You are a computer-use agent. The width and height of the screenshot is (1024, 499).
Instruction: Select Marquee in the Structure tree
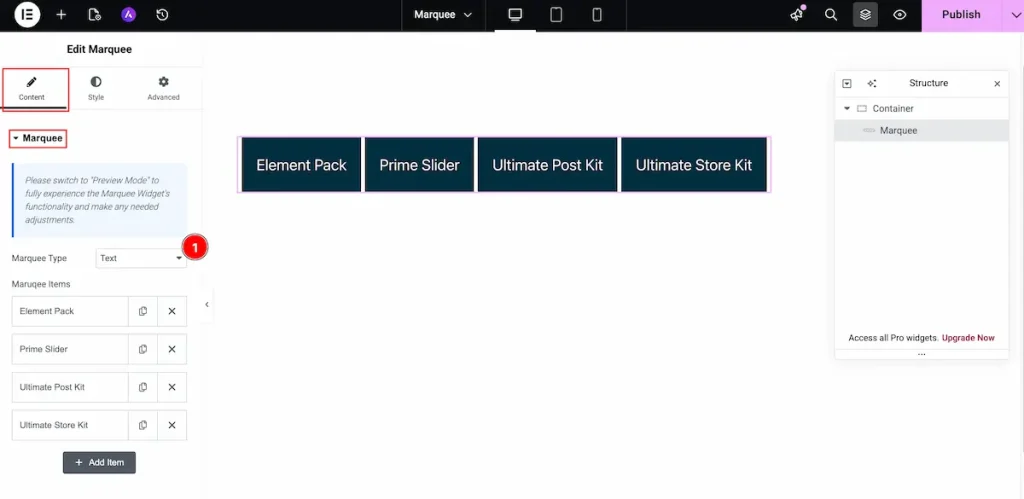pos(898,130)
